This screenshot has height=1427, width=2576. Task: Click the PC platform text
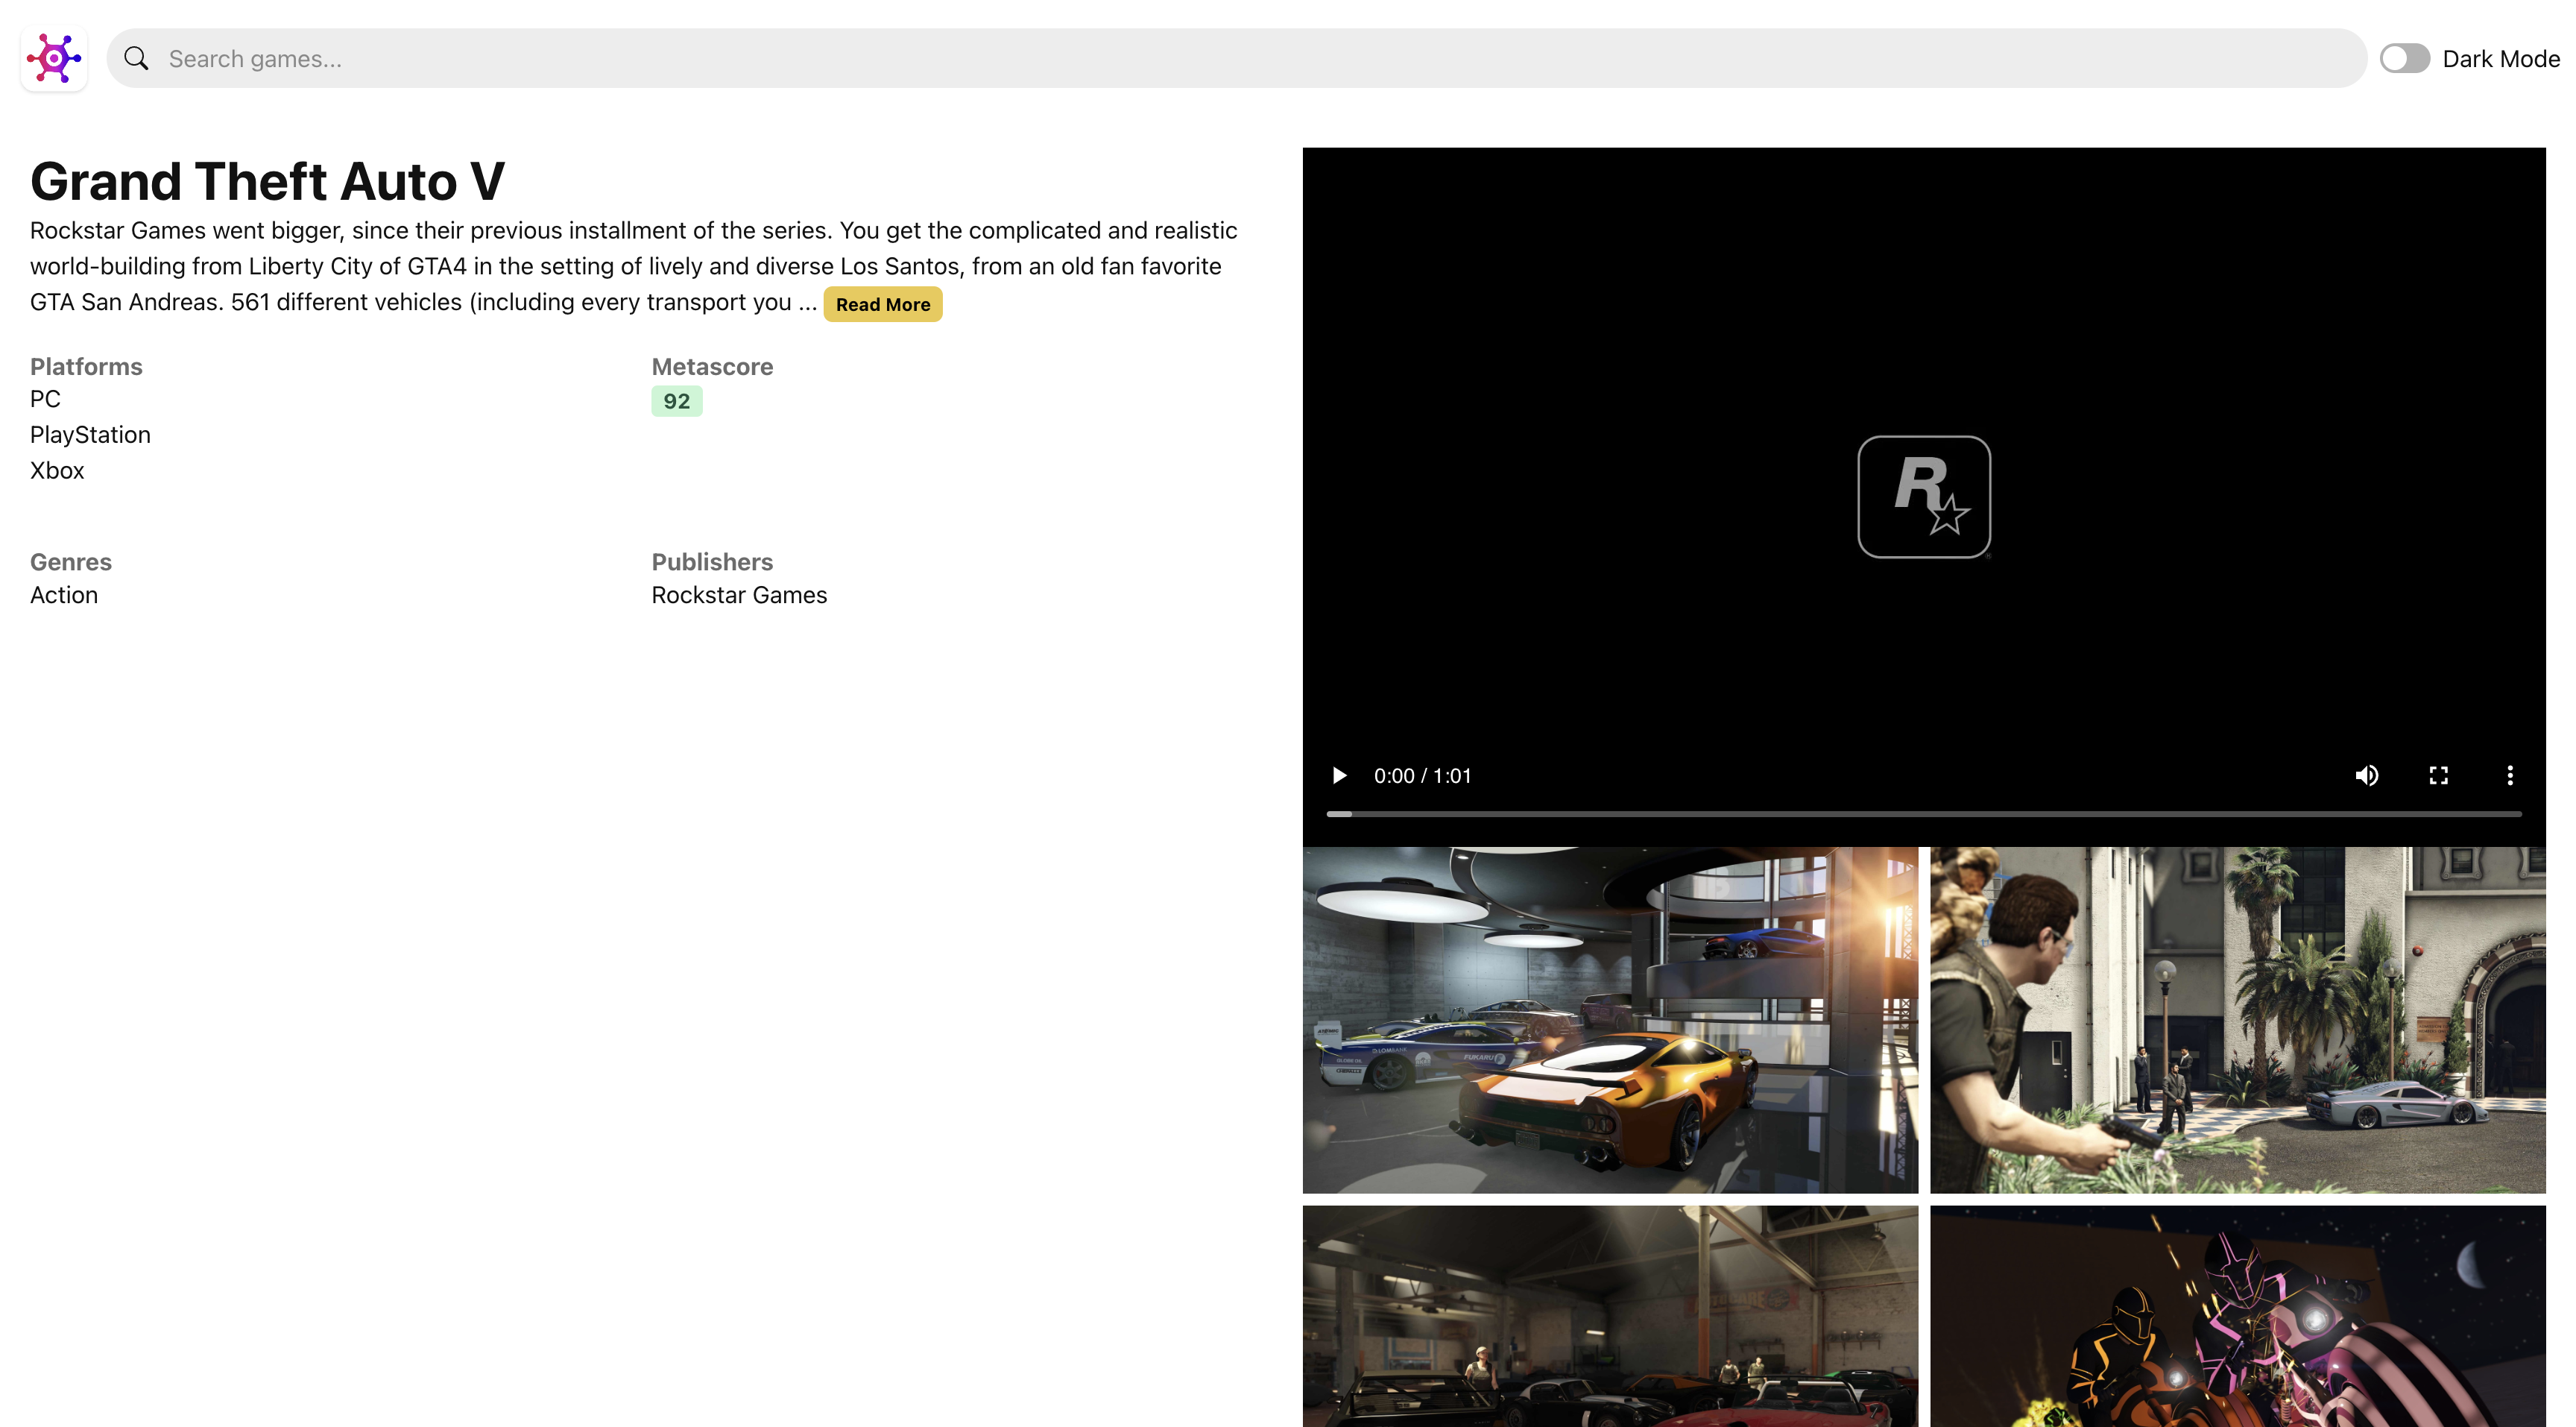coord(45,399)
